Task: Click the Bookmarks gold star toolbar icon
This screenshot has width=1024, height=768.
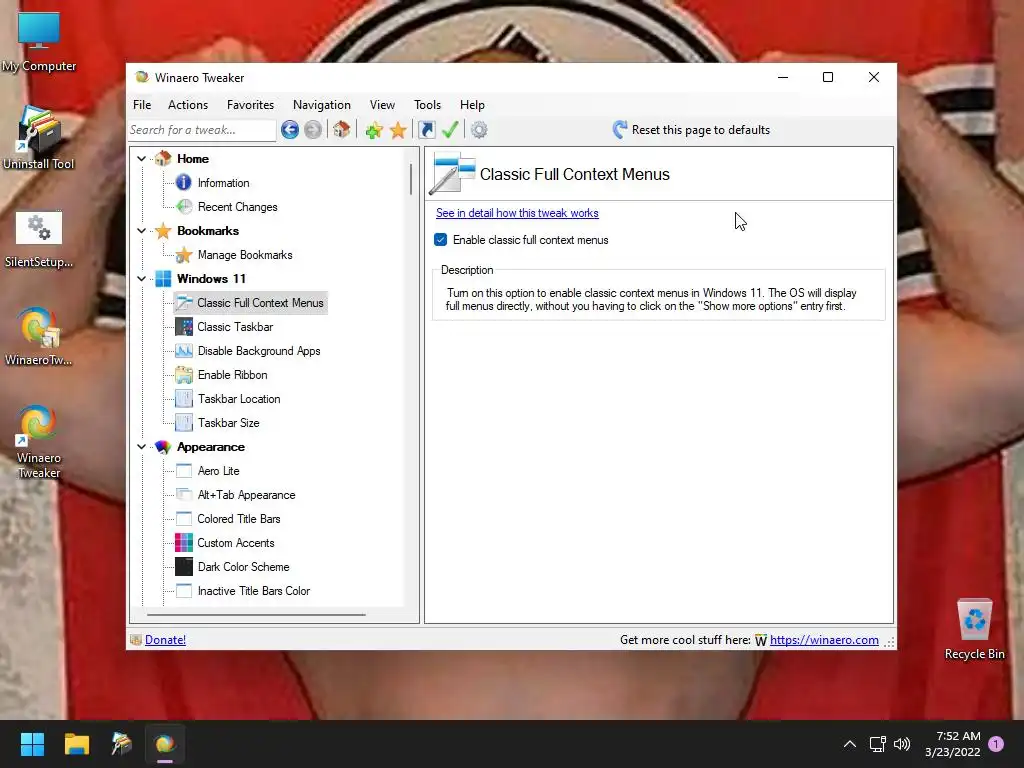Action: (398, 130)
